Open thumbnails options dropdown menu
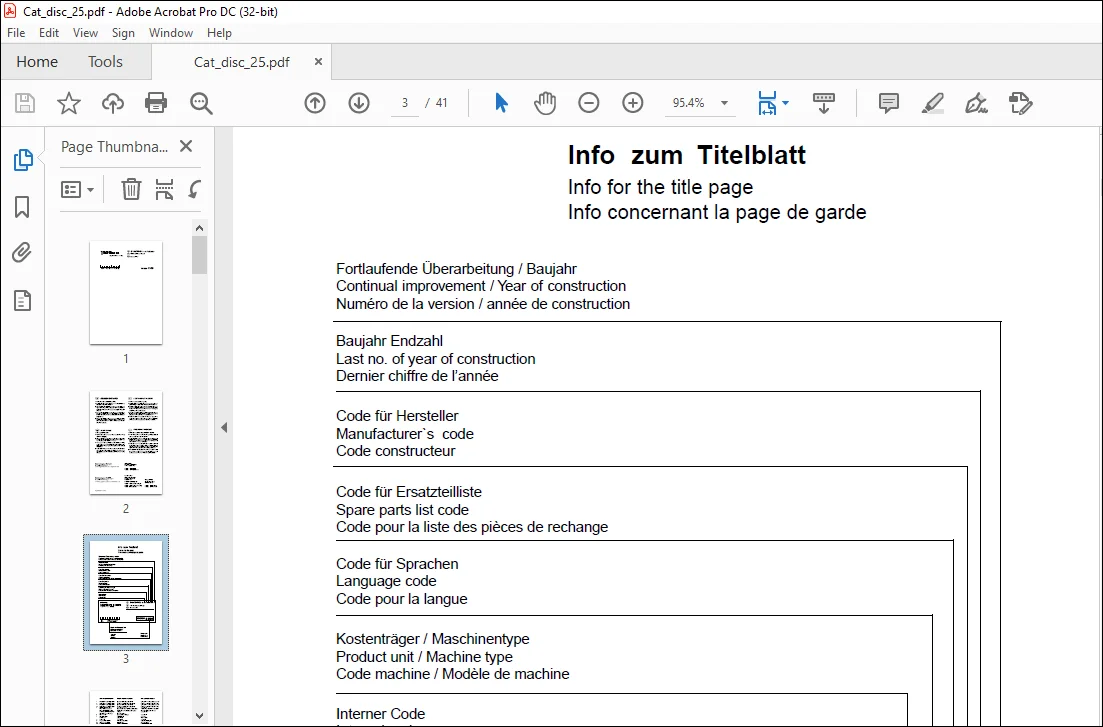This screenshot has width=1103, height=727. point(77,189)
